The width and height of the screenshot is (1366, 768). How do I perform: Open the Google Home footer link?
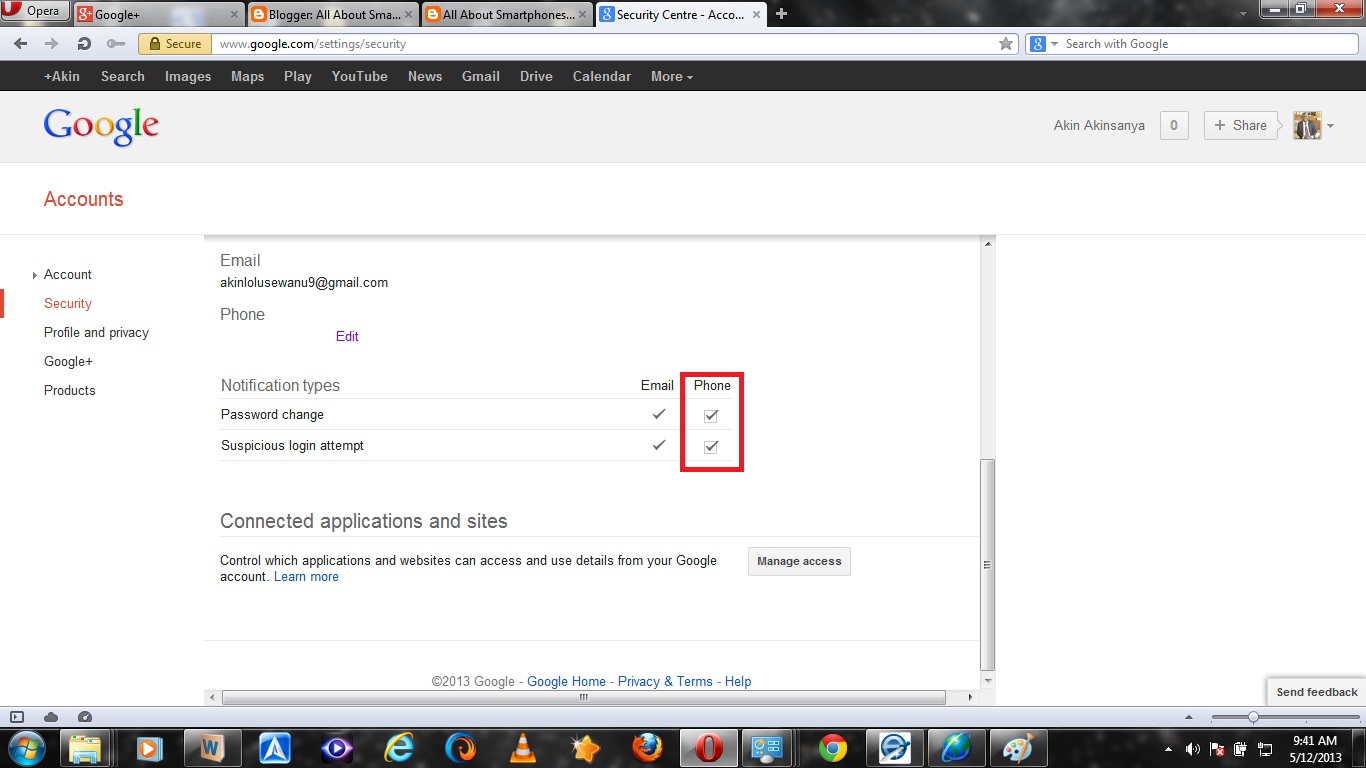click(566, 681)
